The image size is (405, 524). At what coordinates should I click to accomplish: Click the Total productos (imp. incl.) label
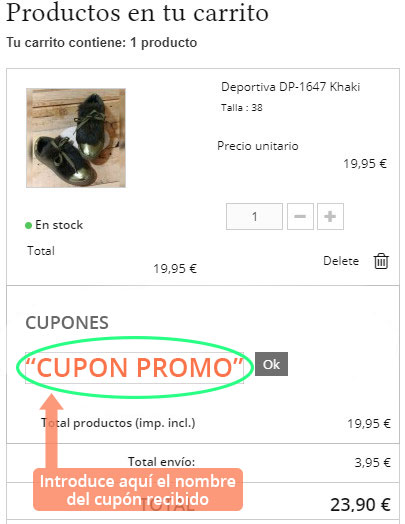[x=118, y=423]
